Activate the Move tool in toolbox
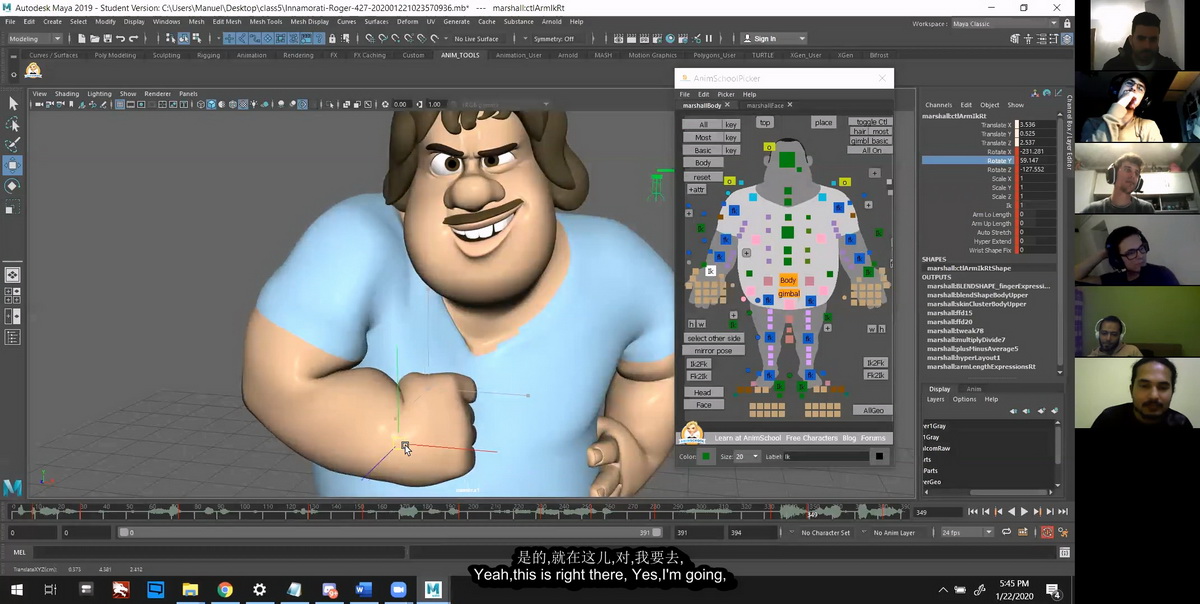The width and height of the screenshot is (1200, 604). point(13,165)
